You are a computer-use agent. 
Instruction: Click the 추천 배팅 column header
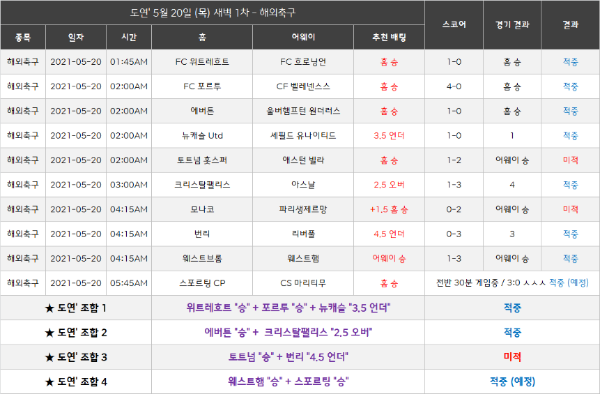(389, 37)
